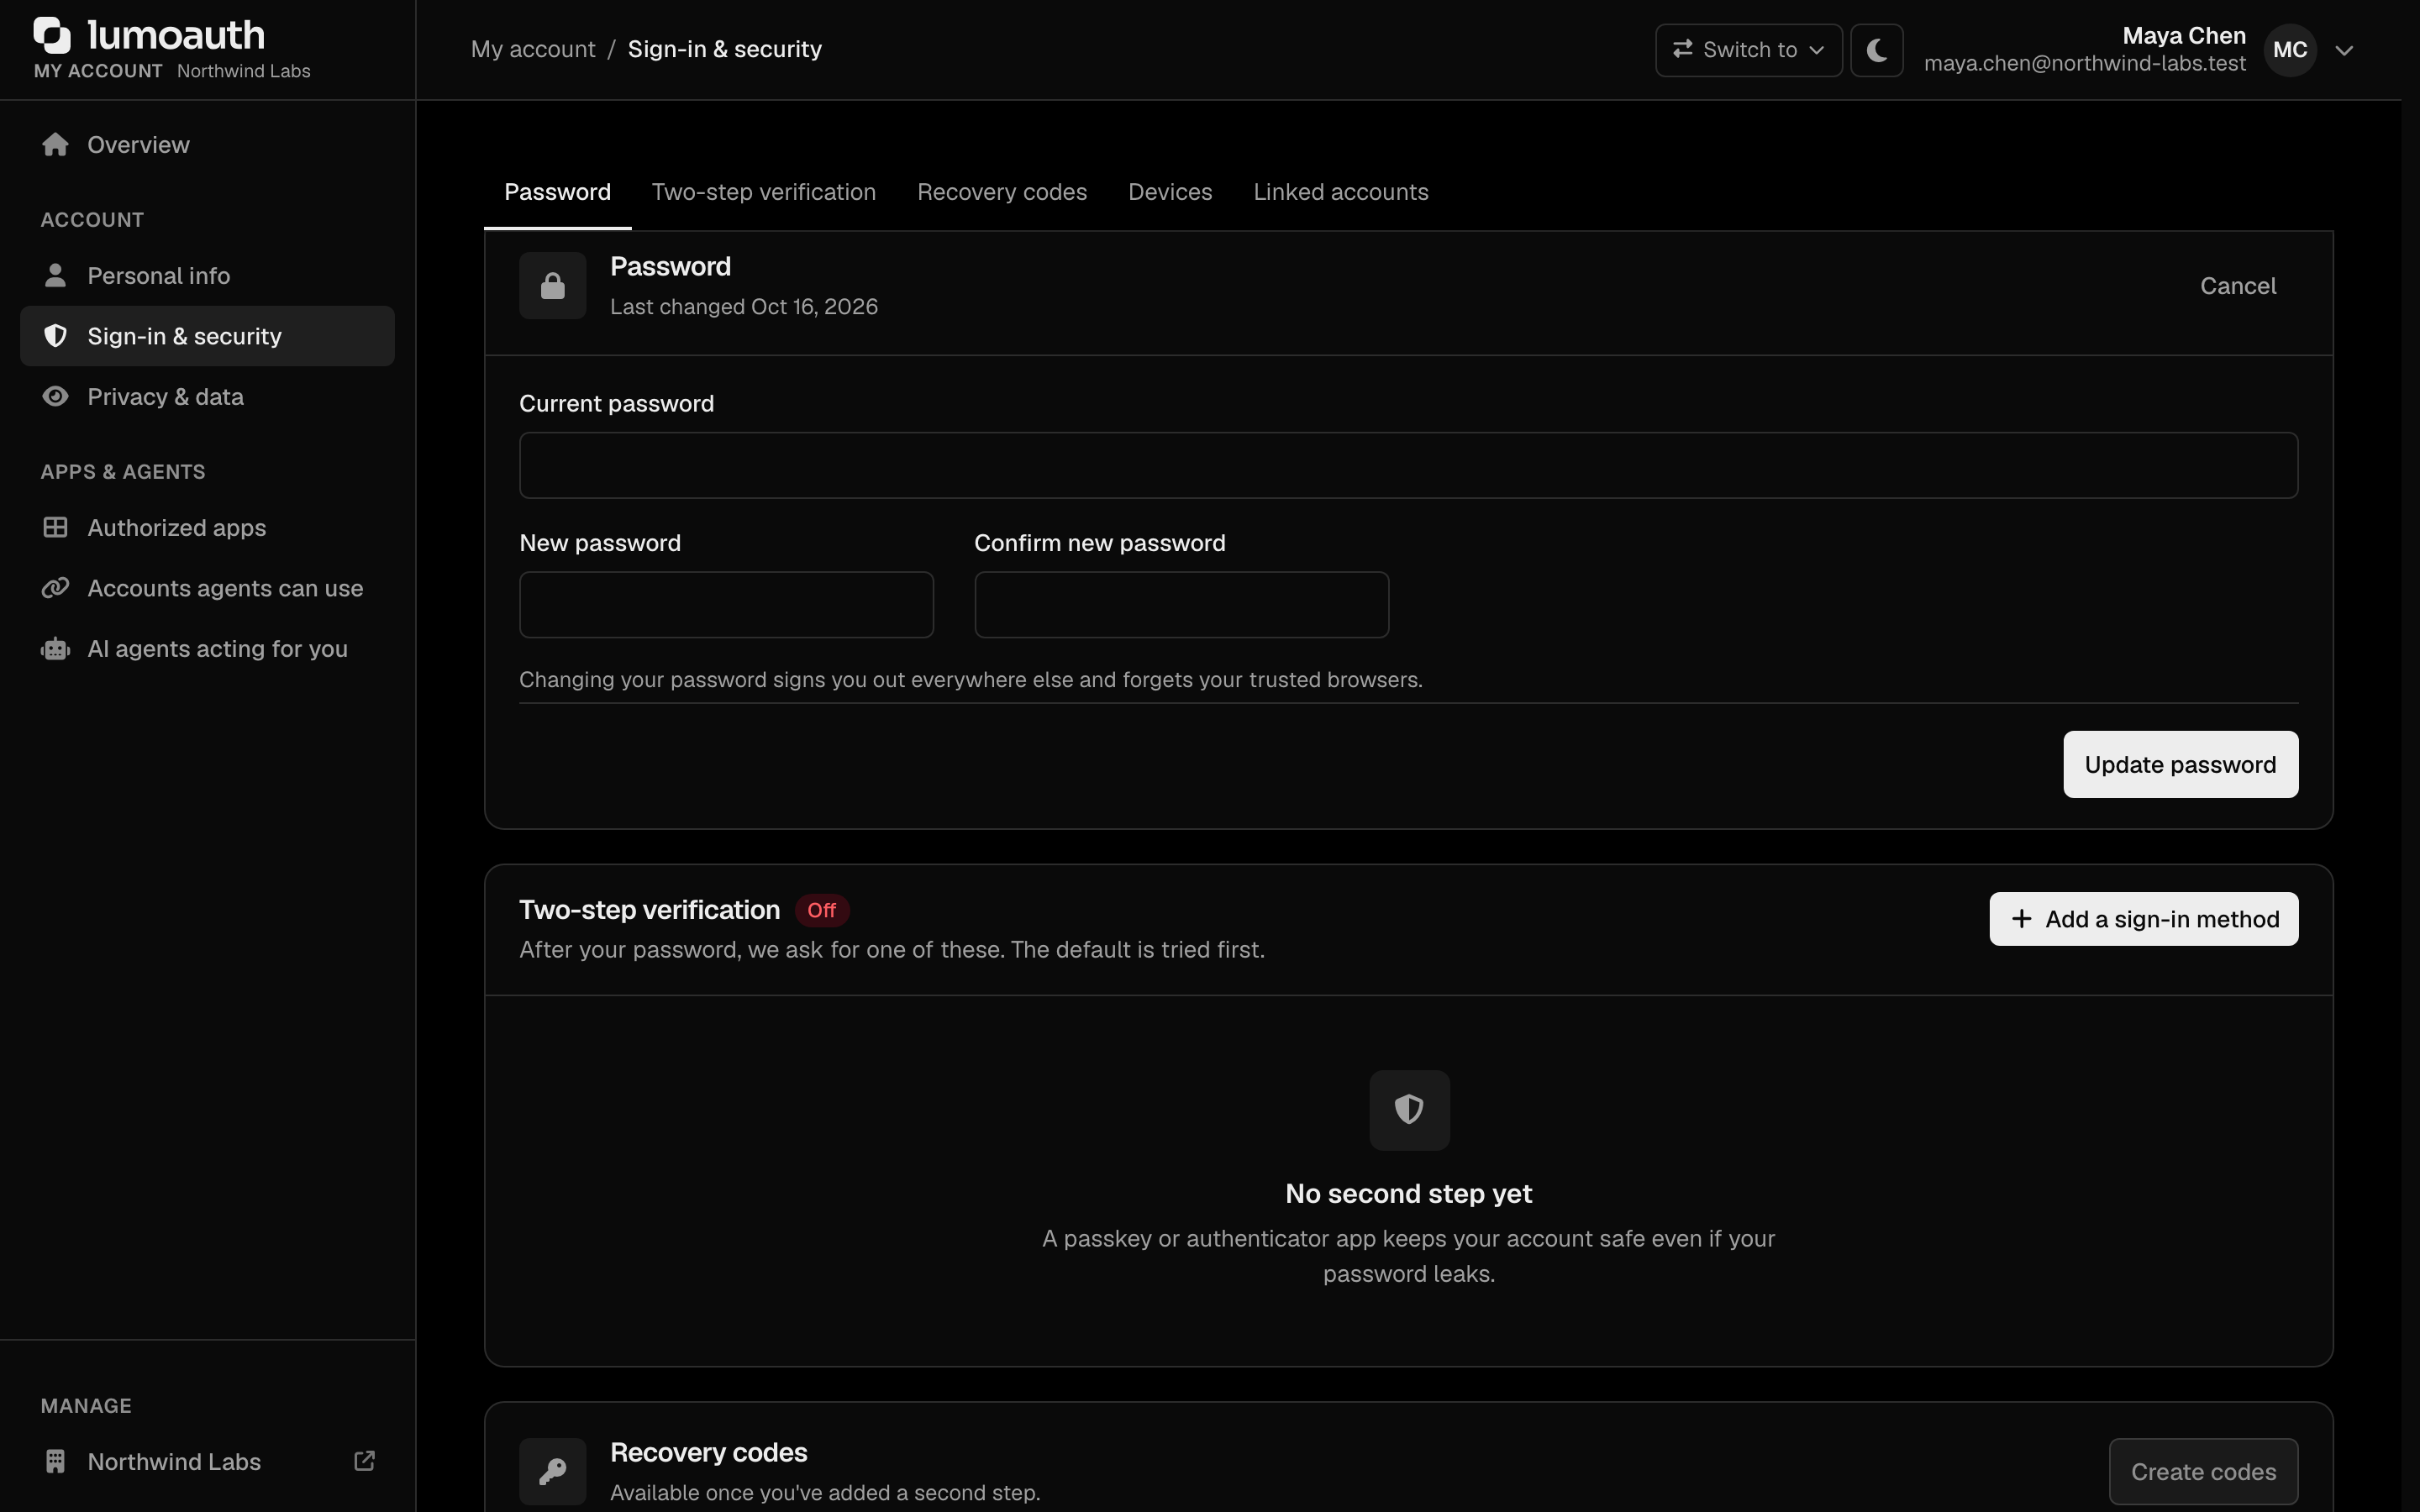Click the key icon in Recovery codes card
This screenshot has width=2420, height=1512.
[x=553, y=1472]
